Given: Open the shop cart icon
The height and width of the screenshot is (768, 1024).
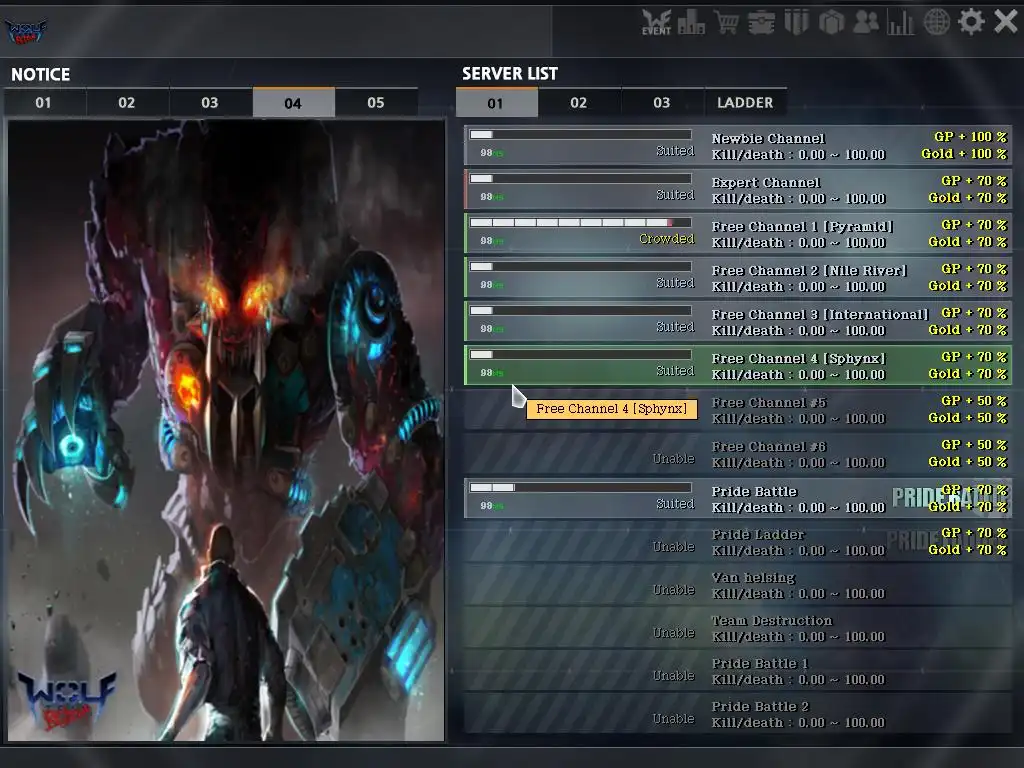Looking at the screenshot, I should tap(726, 22).
